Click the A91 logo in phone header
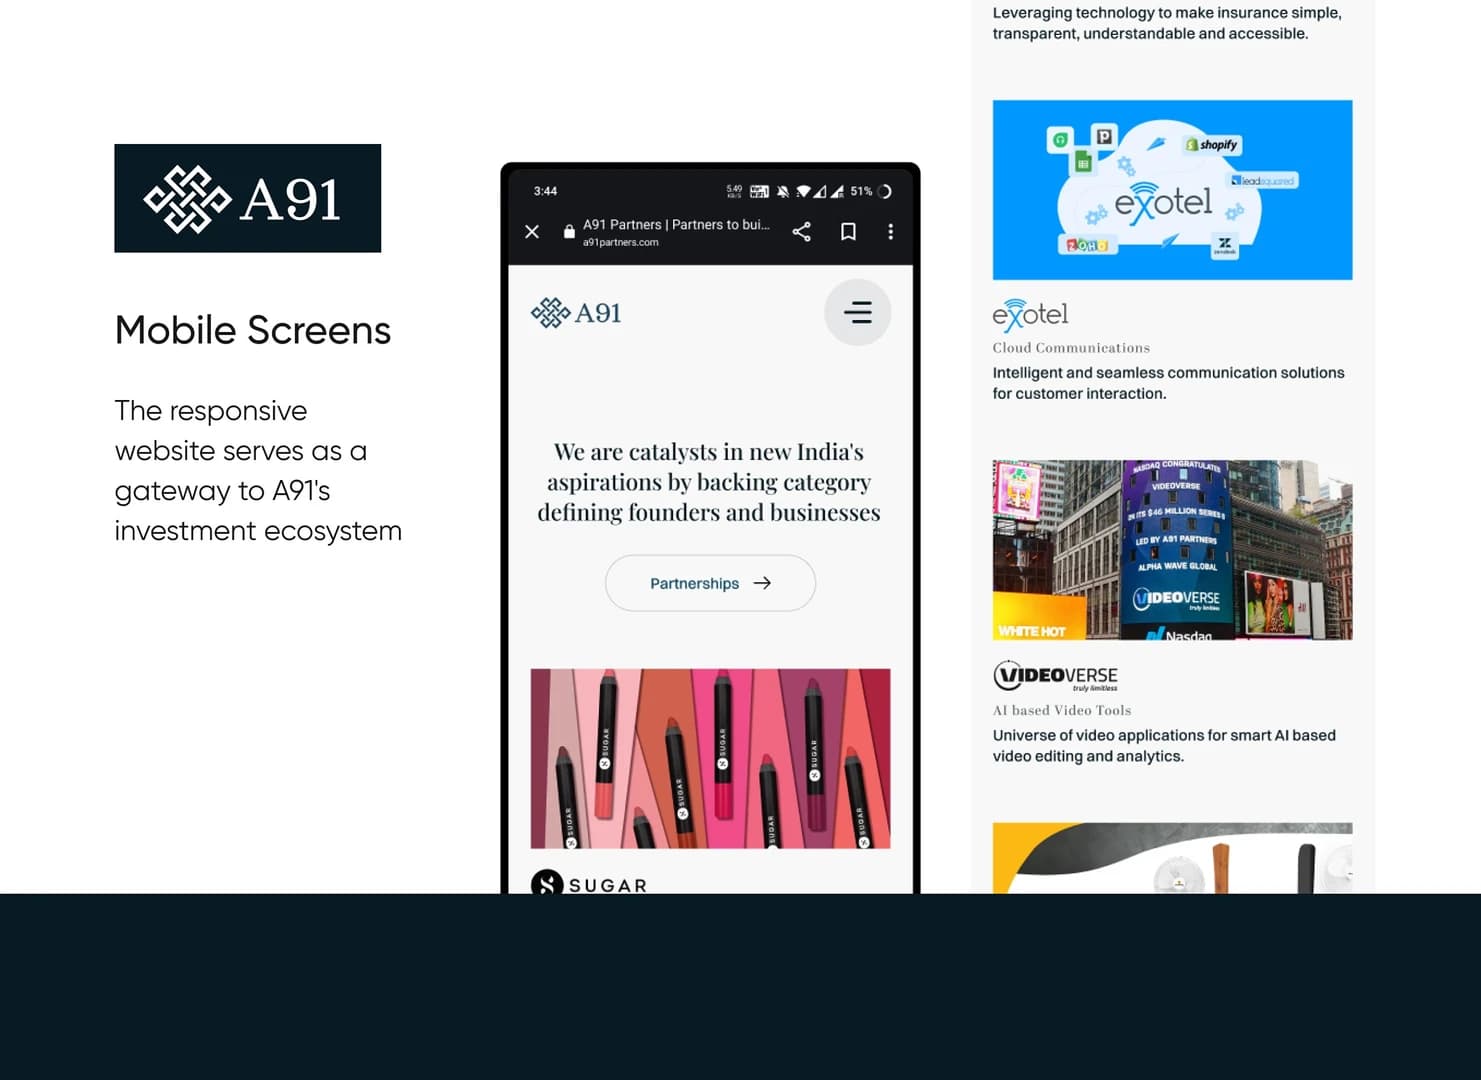 coord(576,313)
